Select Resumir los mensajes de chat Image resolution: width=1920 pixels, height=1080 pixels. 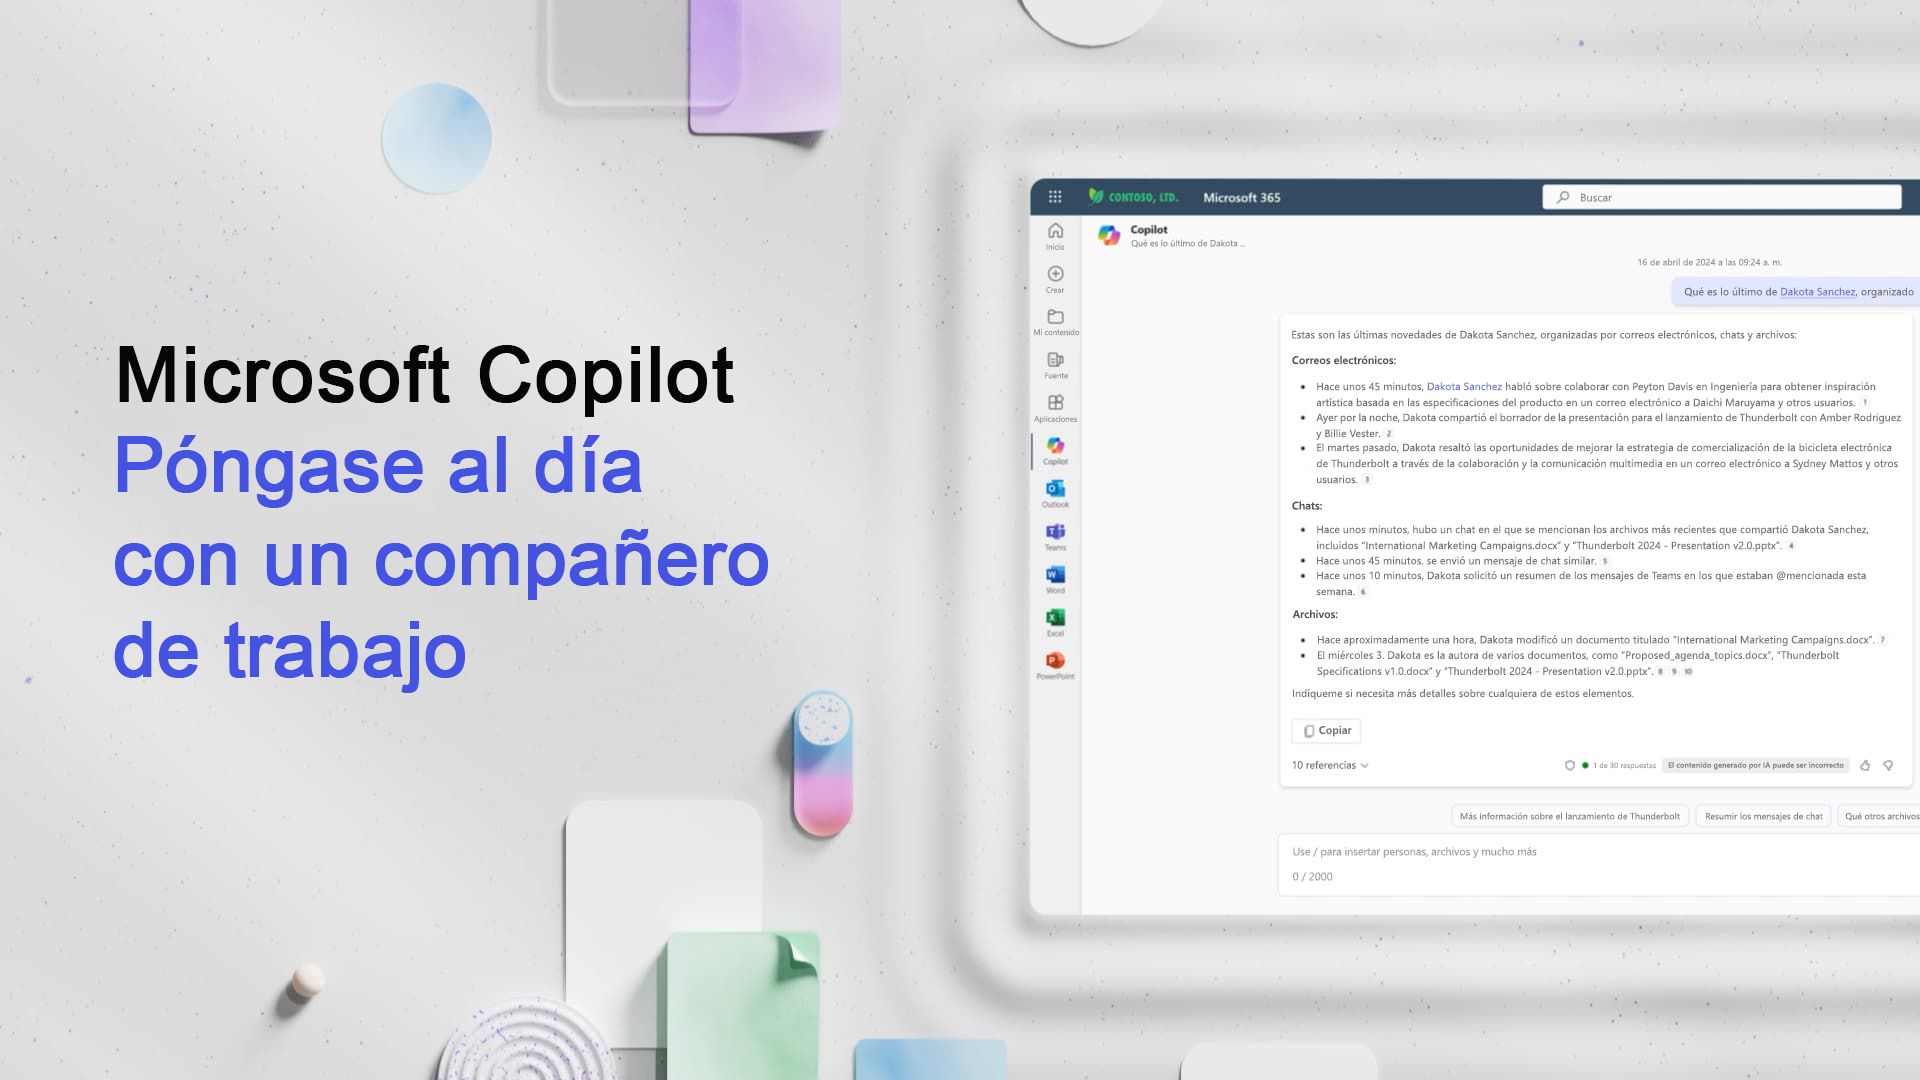pyautogui.click(x=1763, y=816)
